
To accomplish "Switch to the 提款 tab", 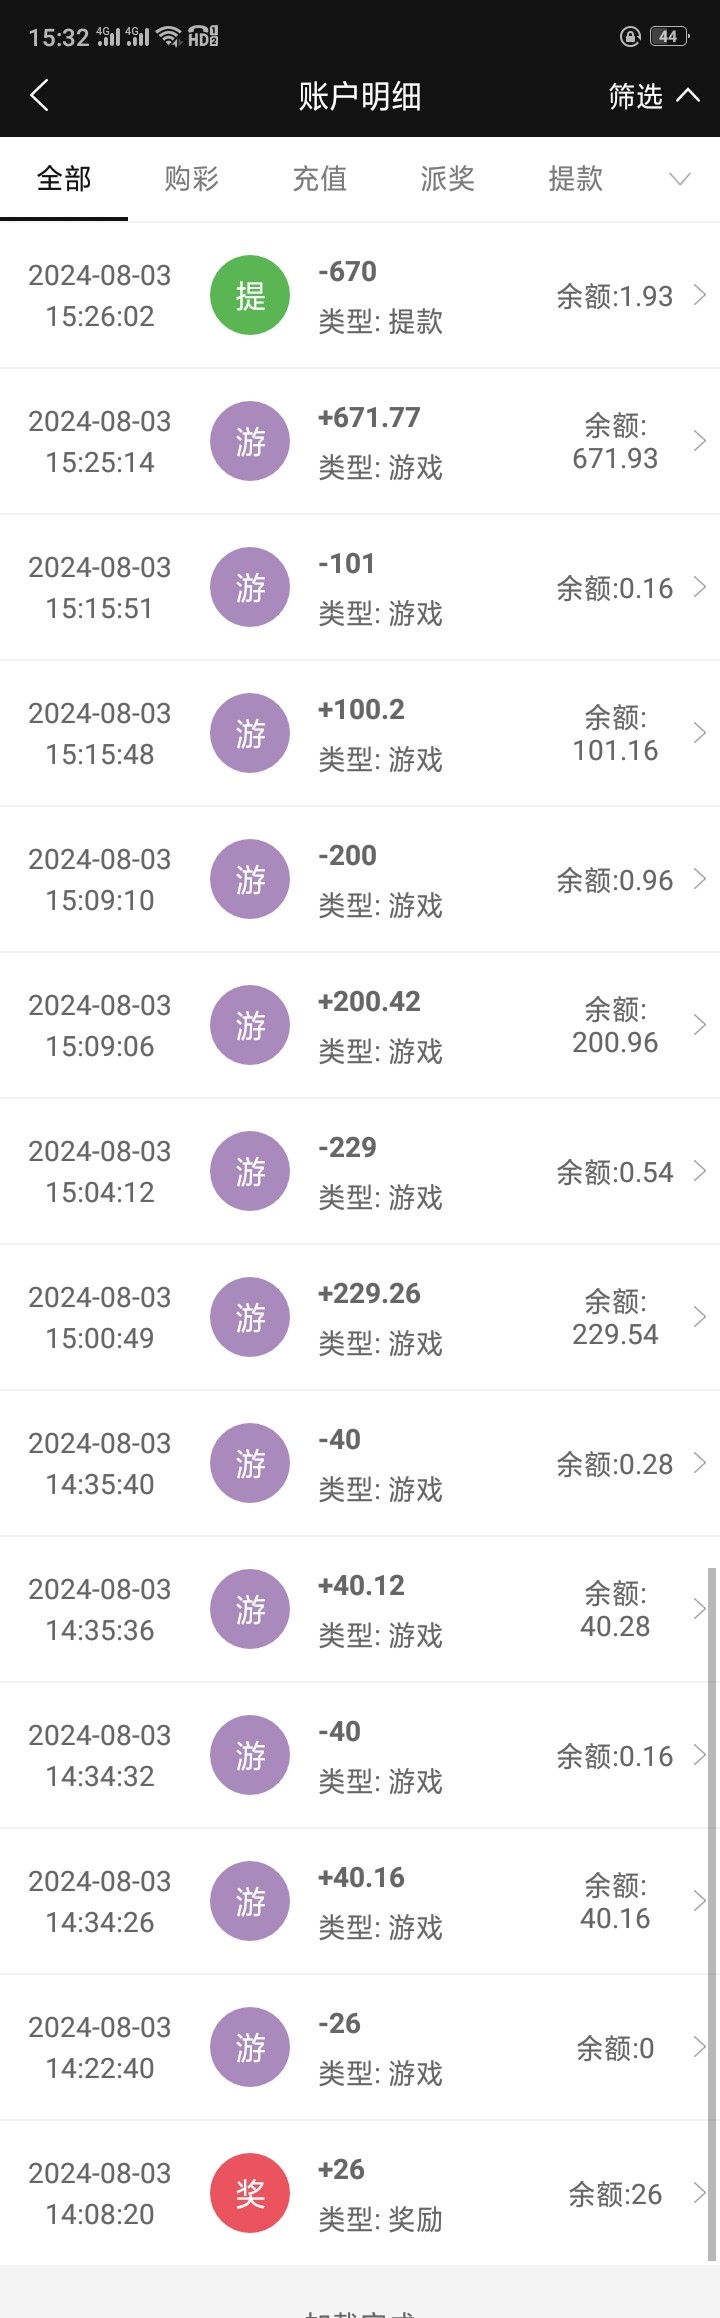I will (x=575, y=179).
